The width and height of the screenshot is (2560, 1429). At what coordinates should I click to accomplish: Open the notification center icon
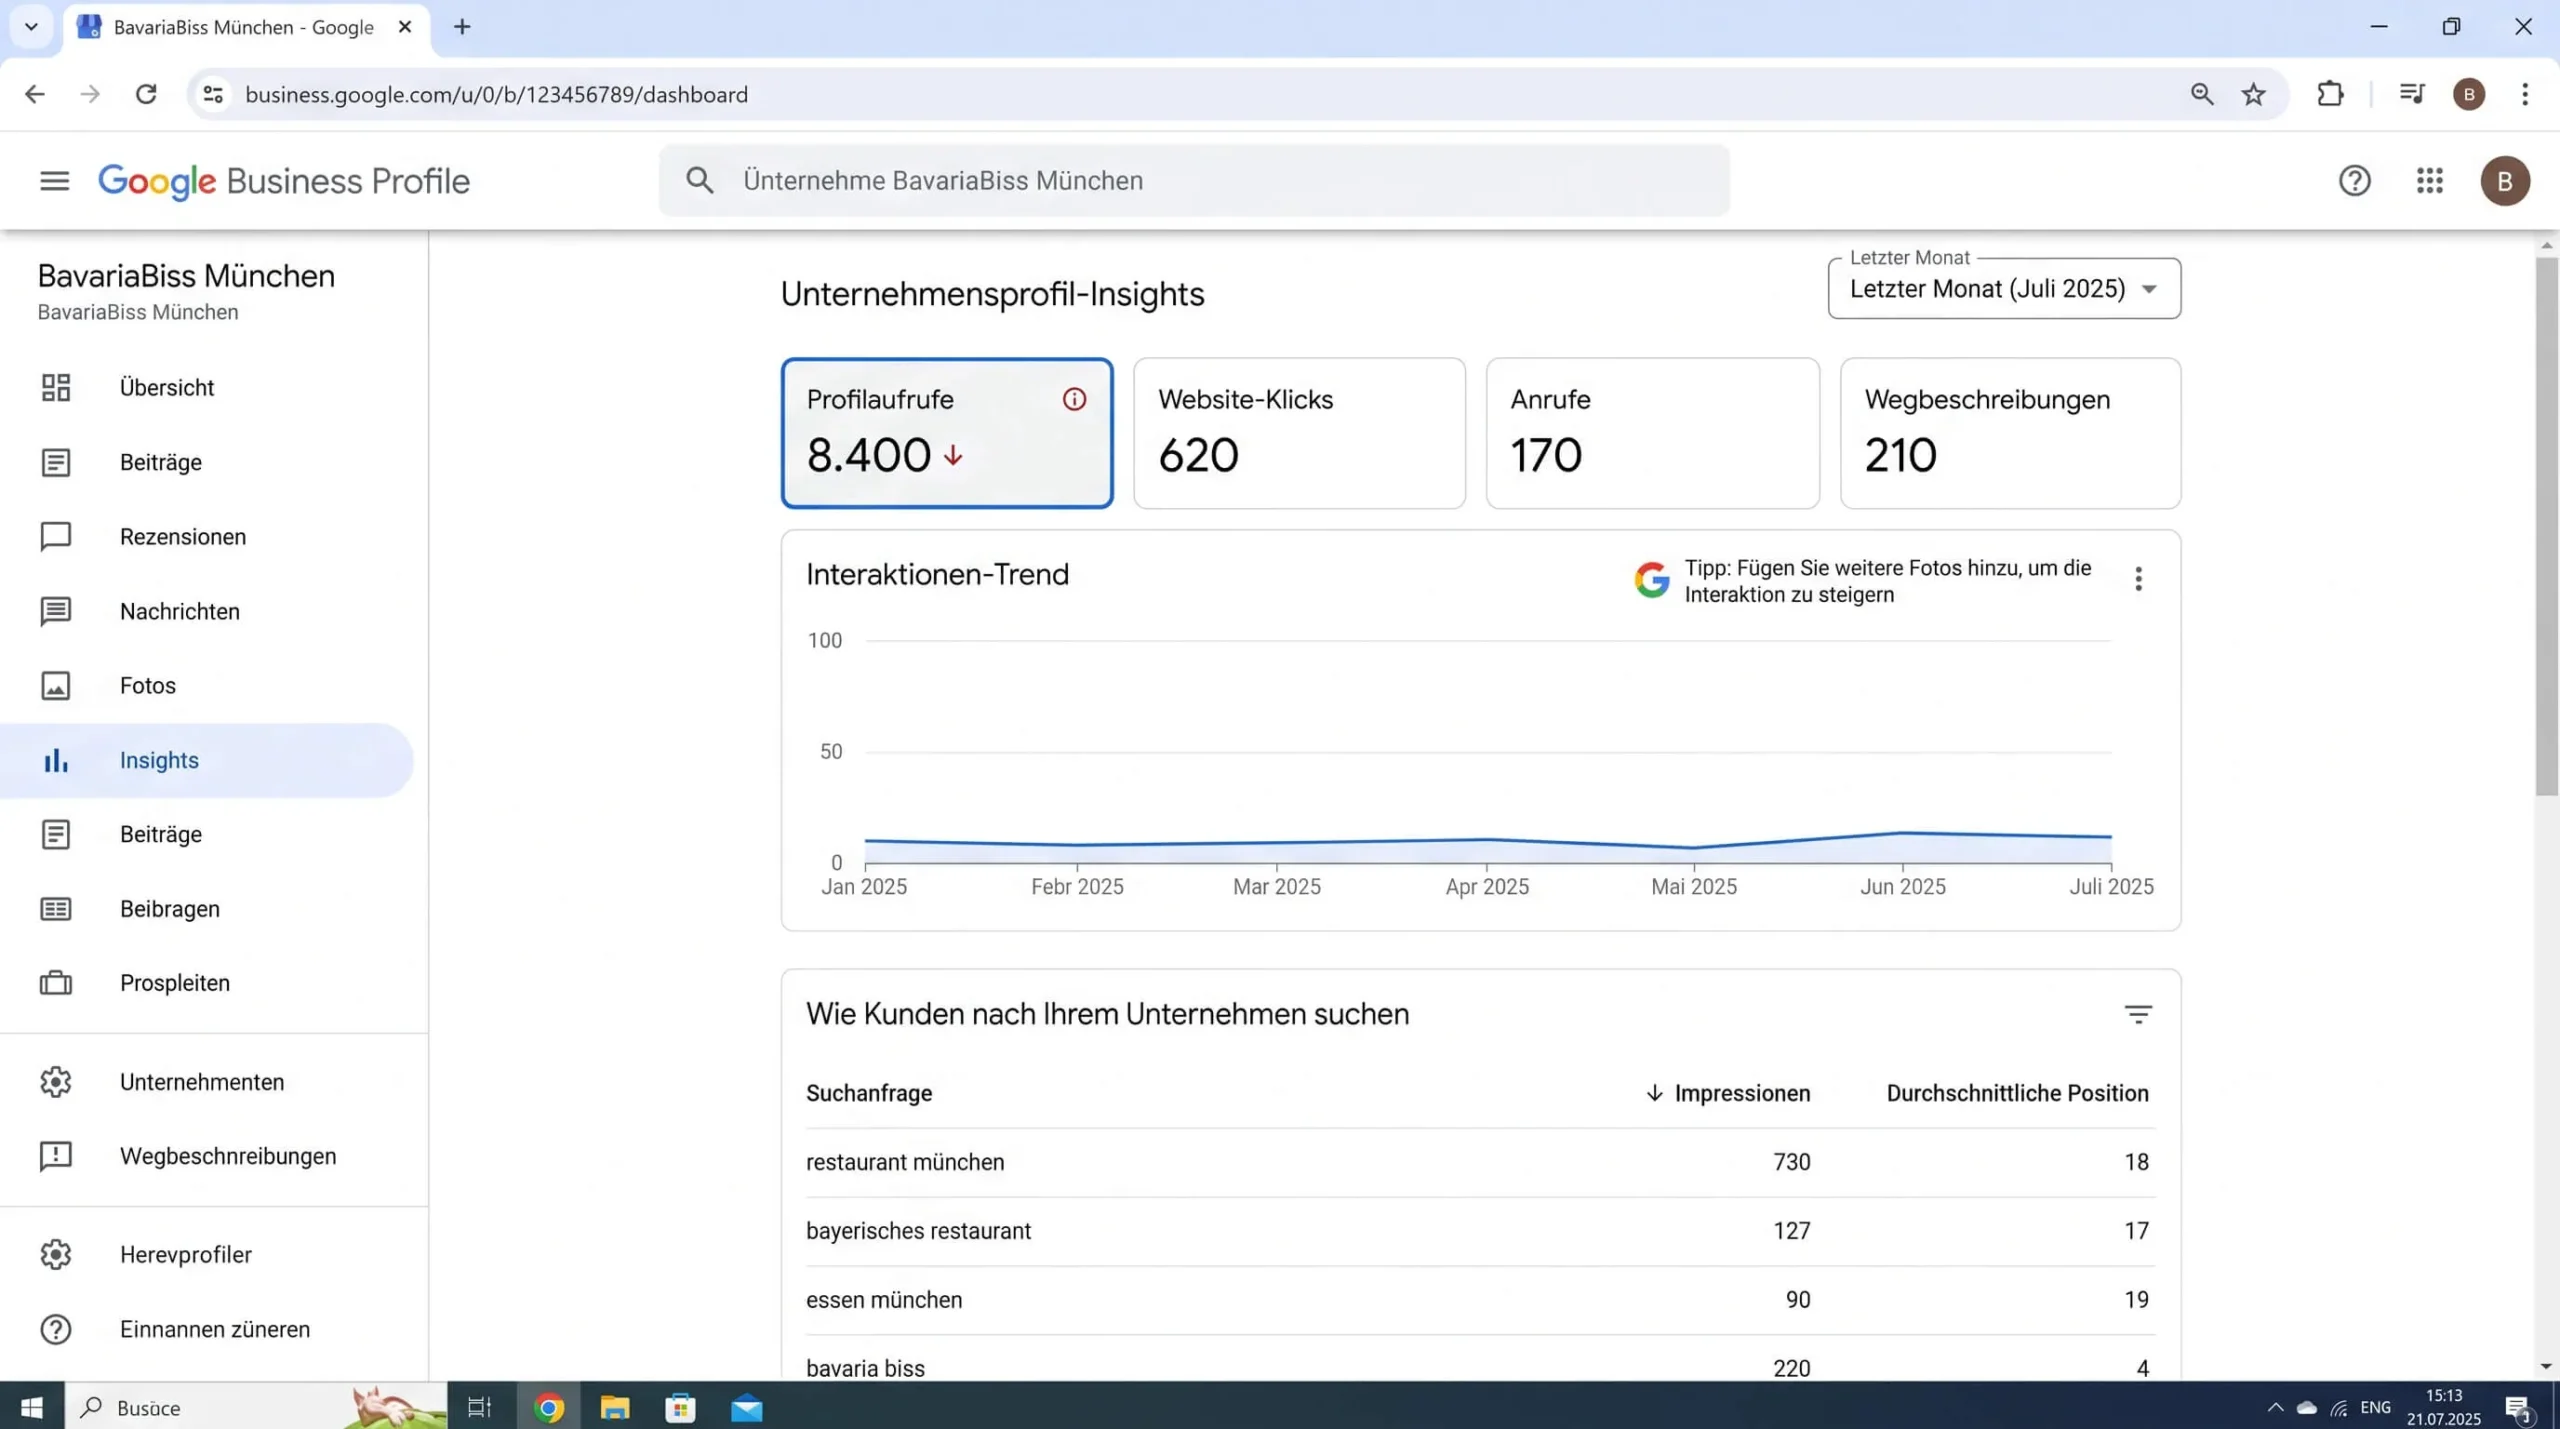pos(2518,1407)
